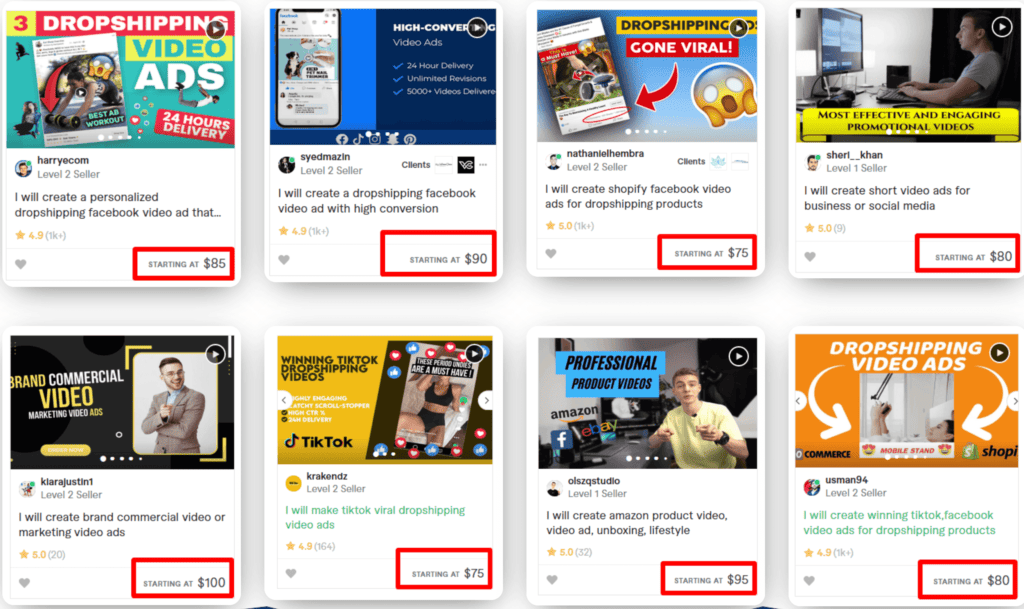Favorite harryecom's gig with the heart icon

pyautogui.click(x=21, y=264)
